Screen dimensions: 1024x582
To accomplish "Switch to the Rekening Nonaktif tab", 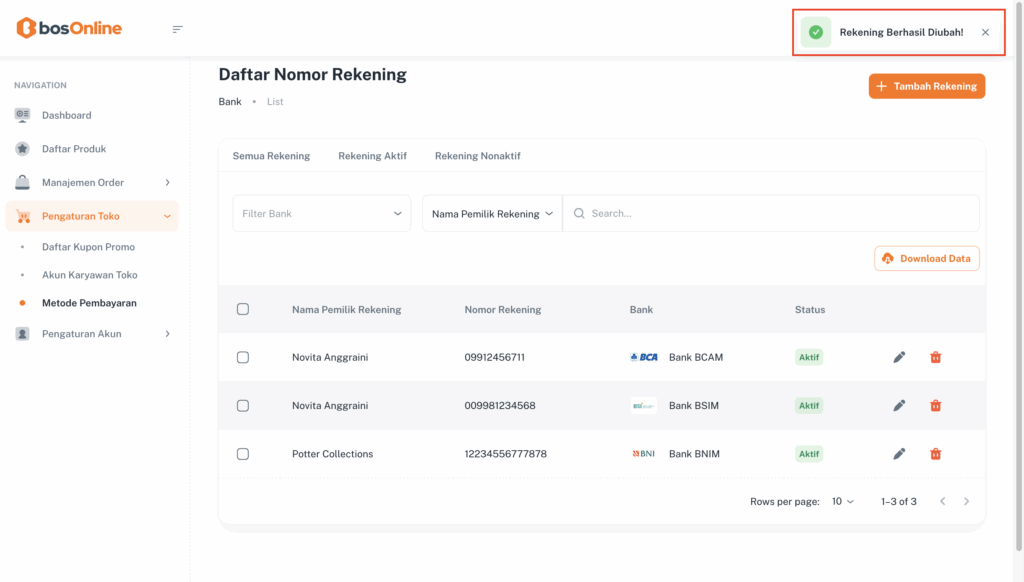I will coord(477,156).
